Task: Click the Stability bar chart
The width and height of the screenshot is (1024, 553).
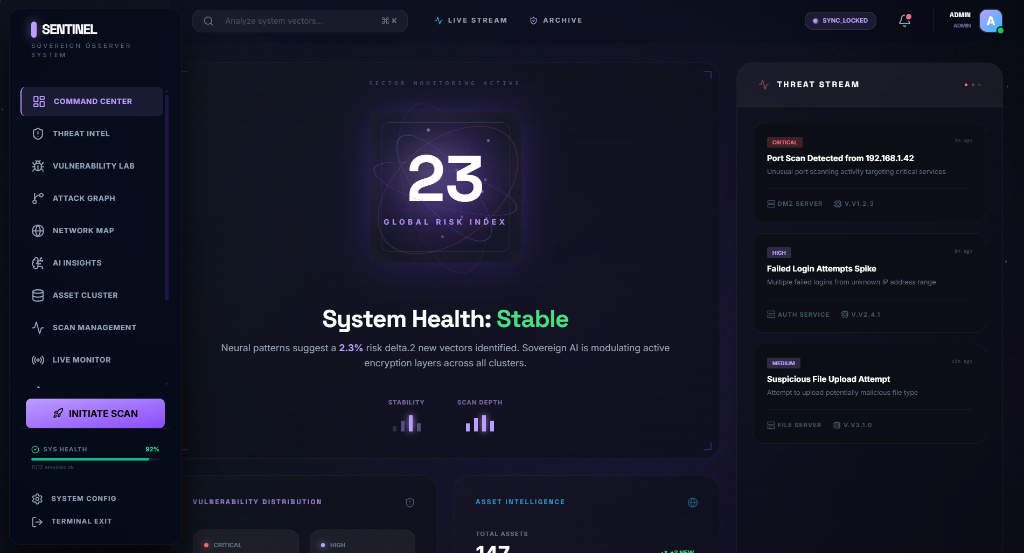Action: (406, 423)
